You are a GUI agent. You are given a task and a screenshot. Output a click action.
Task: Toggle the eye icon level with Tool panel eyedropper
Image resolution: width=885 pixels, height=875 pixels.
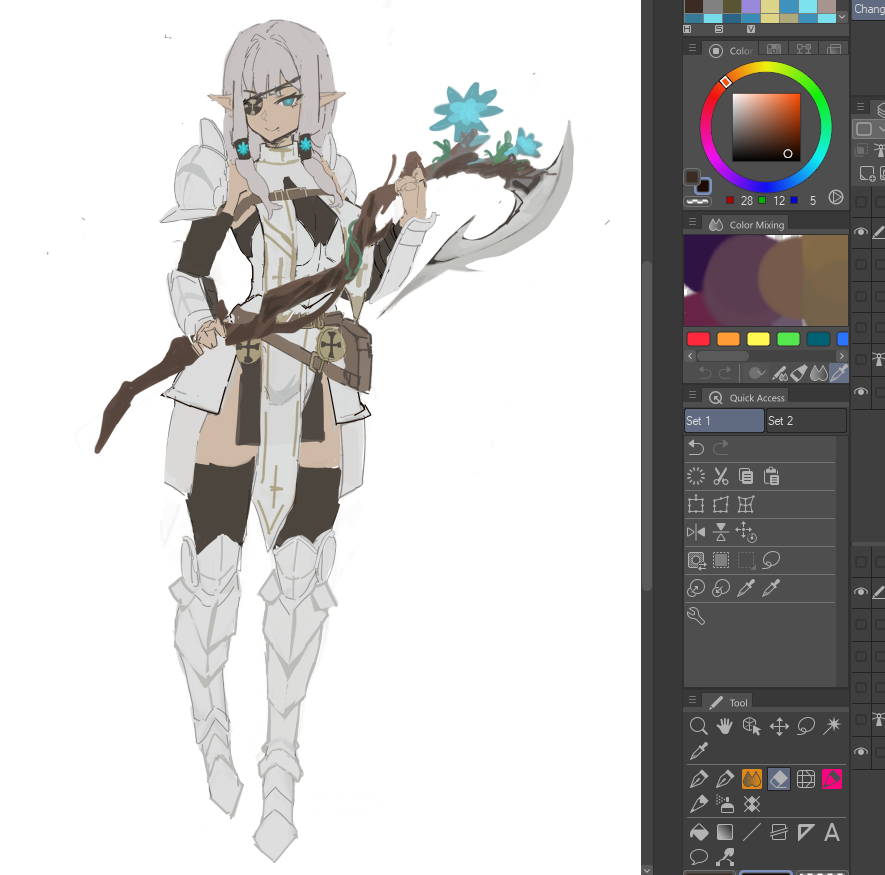click(861, 751)
